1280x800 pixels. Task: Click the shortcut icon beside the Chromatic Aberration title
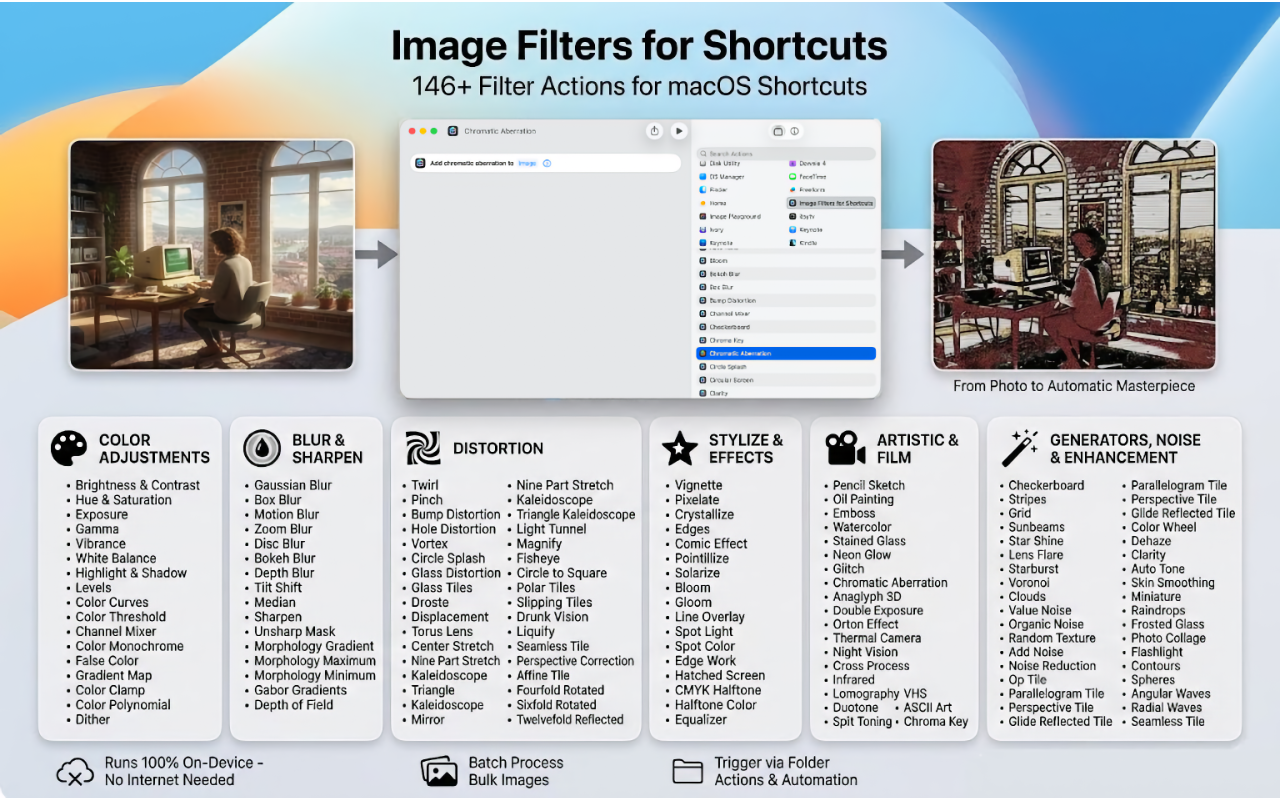[453, 131]
